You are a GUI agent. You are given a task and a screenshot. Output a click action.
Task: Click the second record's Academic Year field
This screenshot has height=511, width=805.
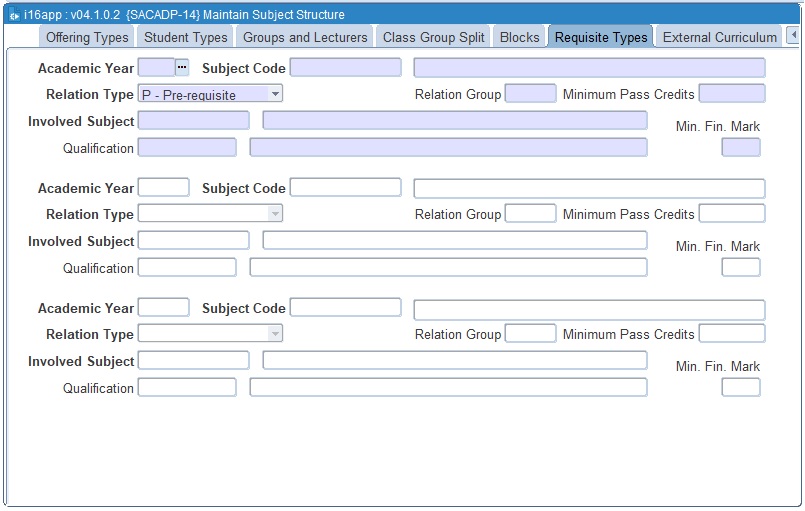163,188
